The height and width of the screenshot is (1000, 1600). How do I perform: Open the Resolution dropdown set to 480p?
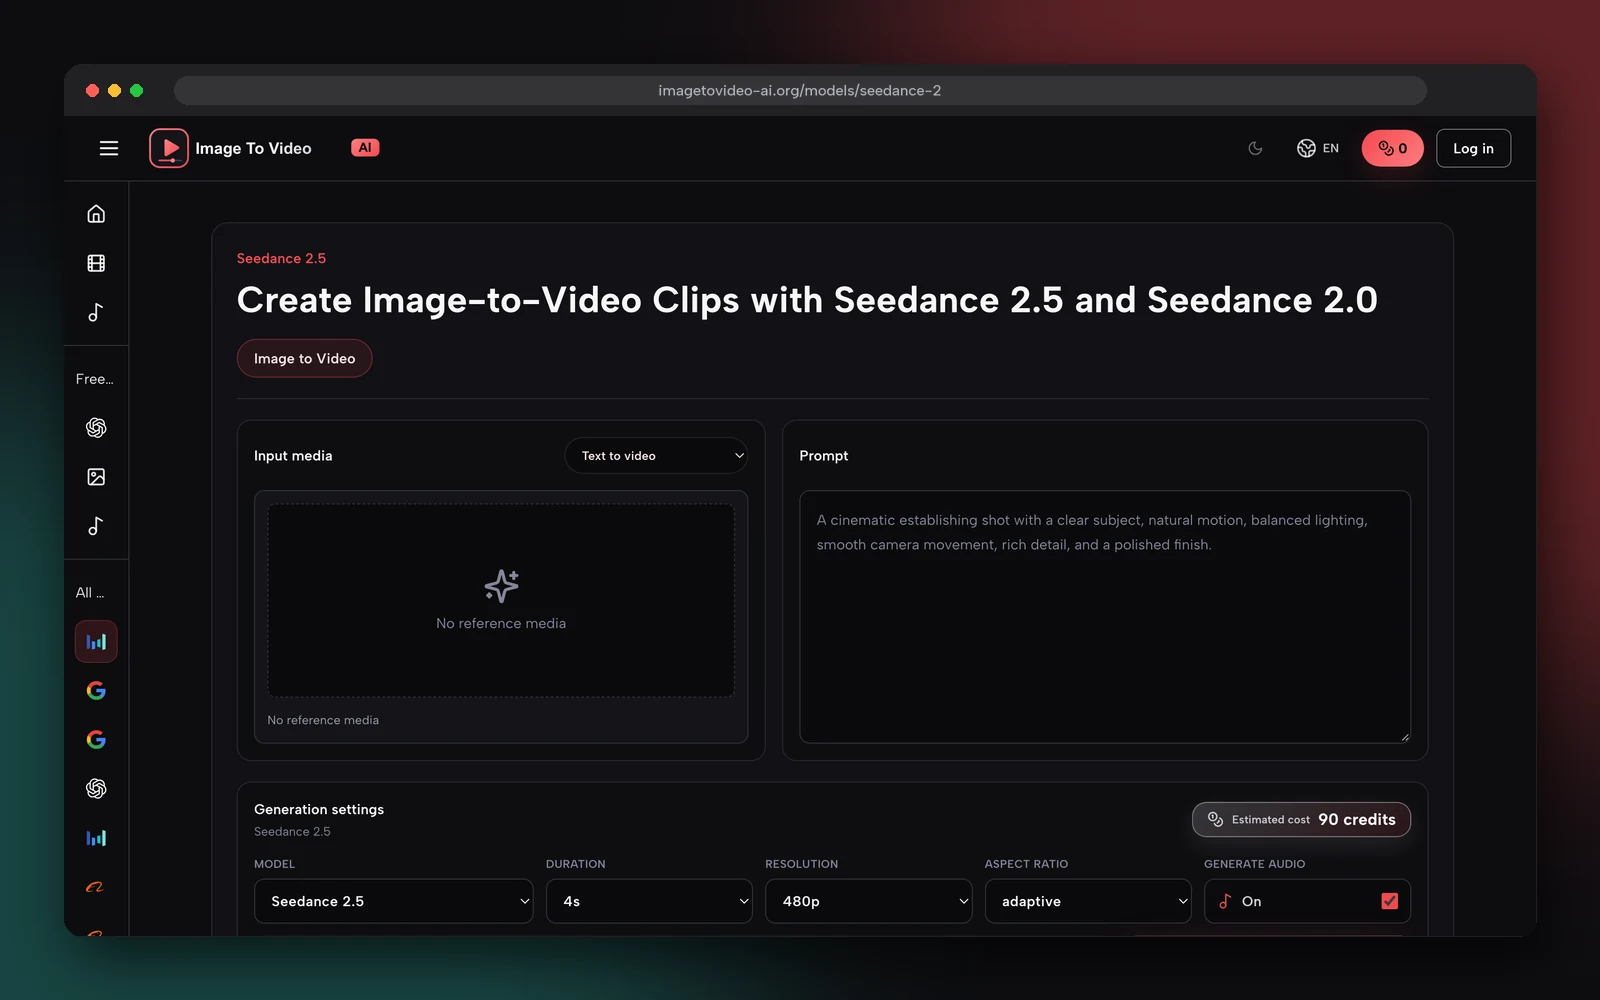click(869, 901)
